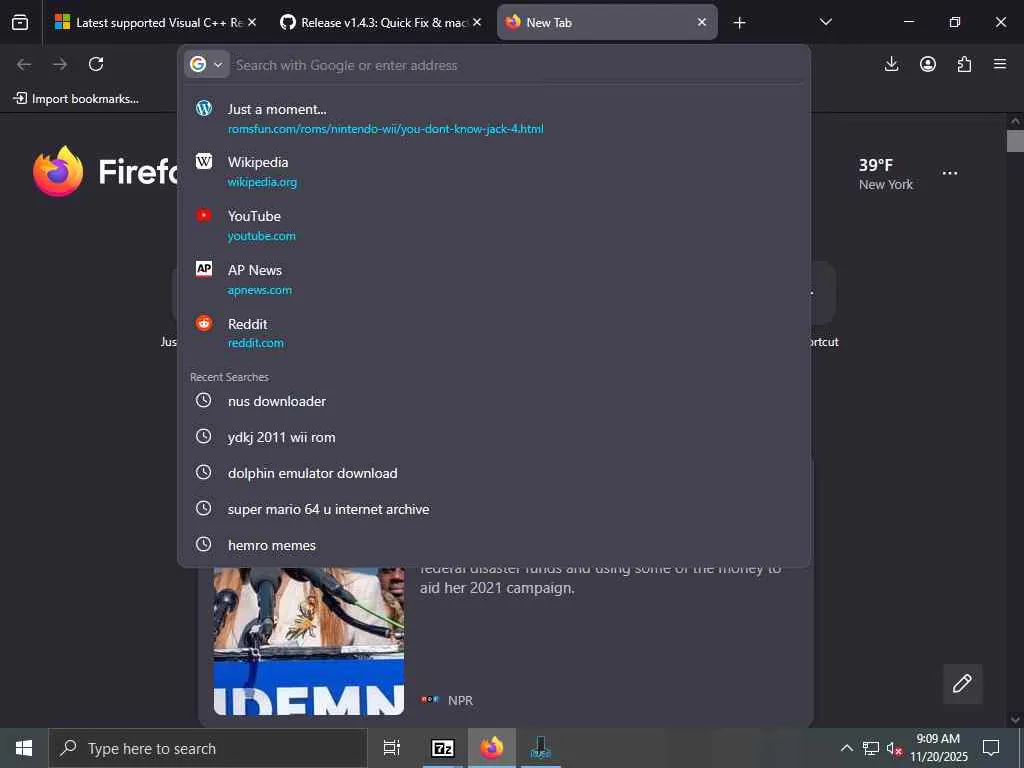Open the NUS downloader taskbar icon
Viewport: 1024px width, 768px height.
[x=540, y=748]
